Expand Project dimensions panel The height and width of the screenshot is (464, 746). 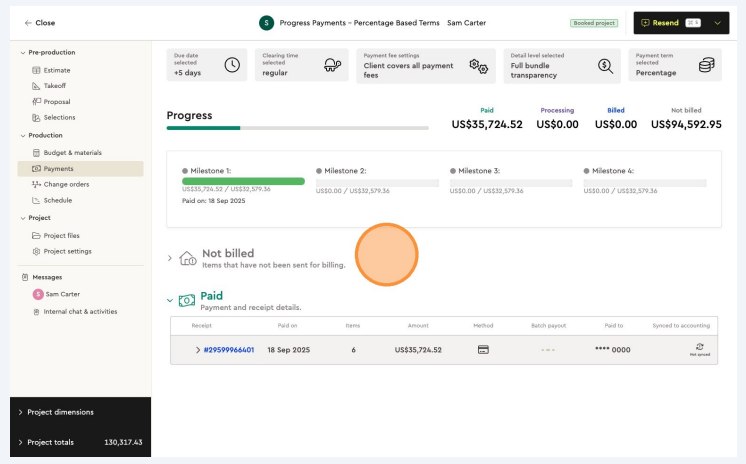(x=20, y=412)
